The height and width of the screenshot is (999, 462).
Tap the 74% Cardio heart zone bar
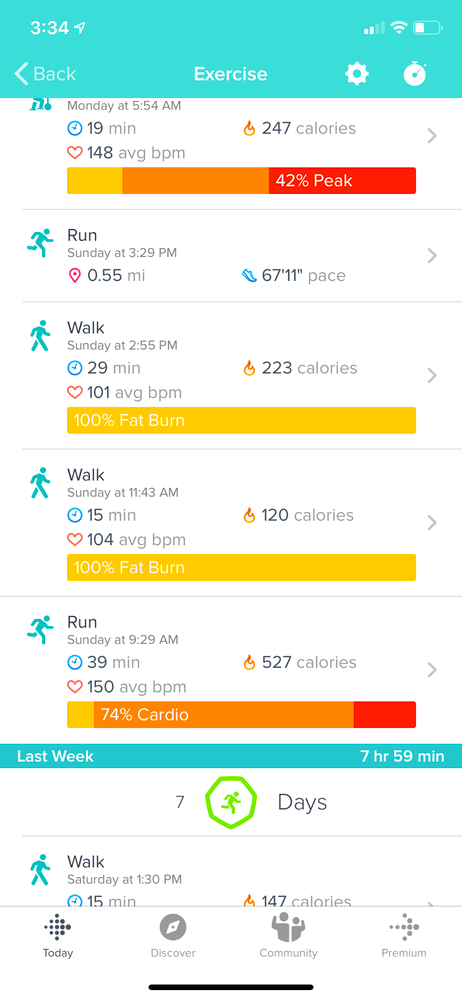(x=242, y=715)
